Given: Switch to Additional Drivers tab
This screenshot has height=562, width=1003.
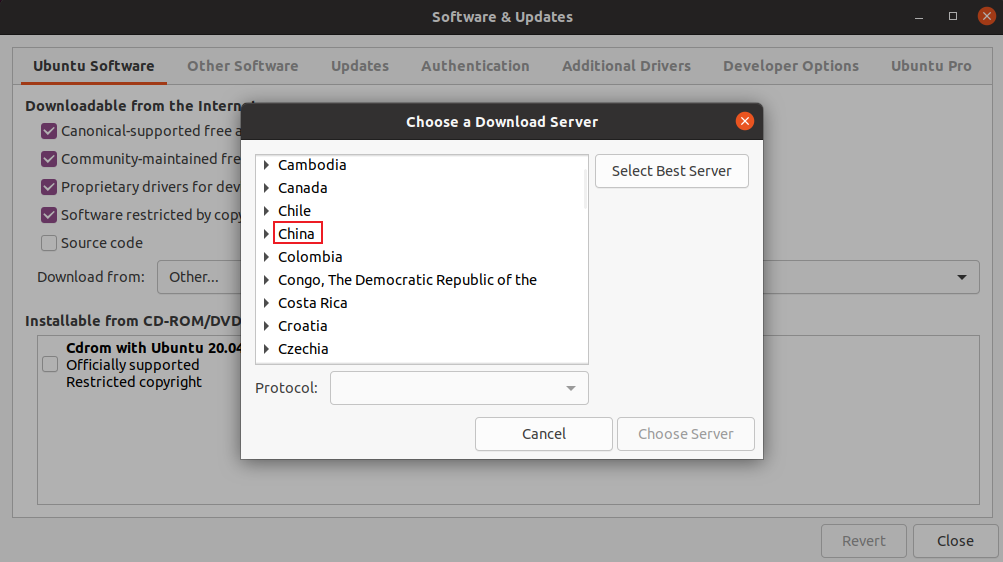Looking at the screenshot, I should (x=626, y=66).
